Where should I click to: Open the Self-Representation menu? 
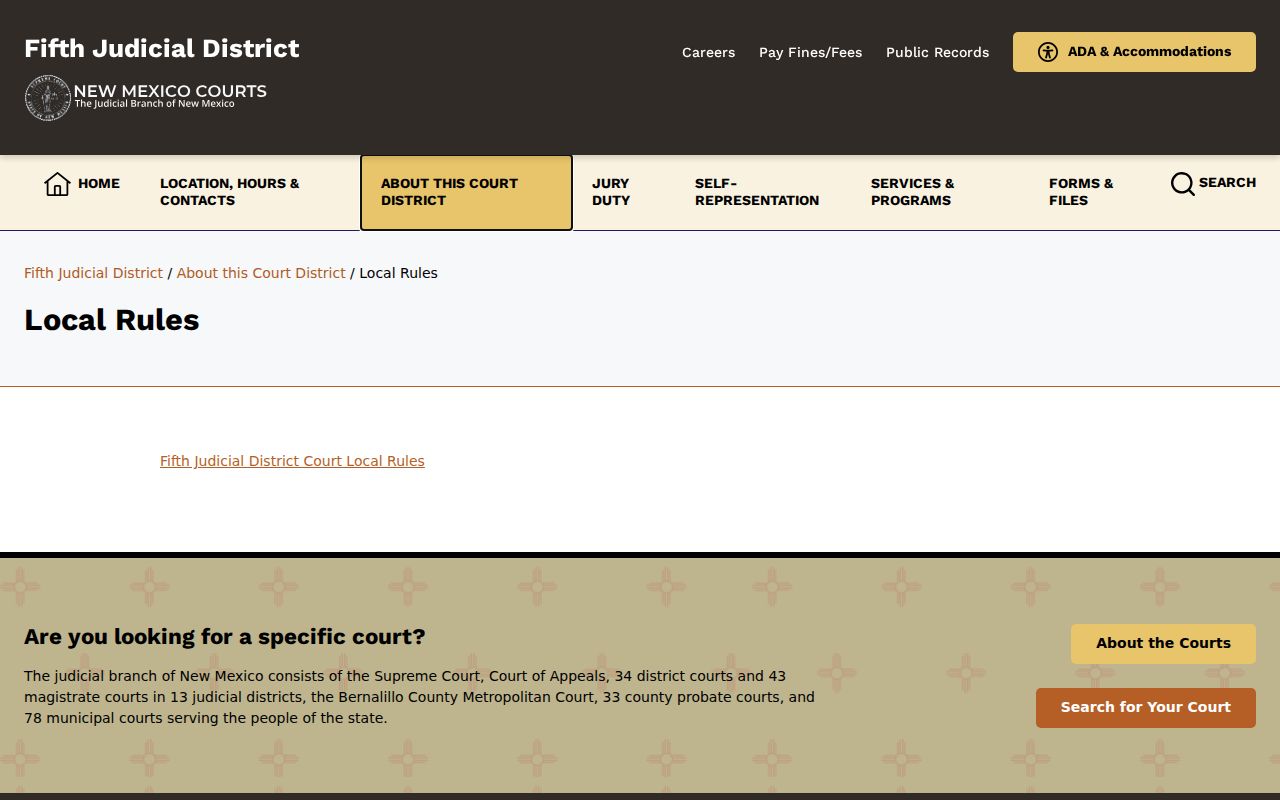click(x=762, y=192)
